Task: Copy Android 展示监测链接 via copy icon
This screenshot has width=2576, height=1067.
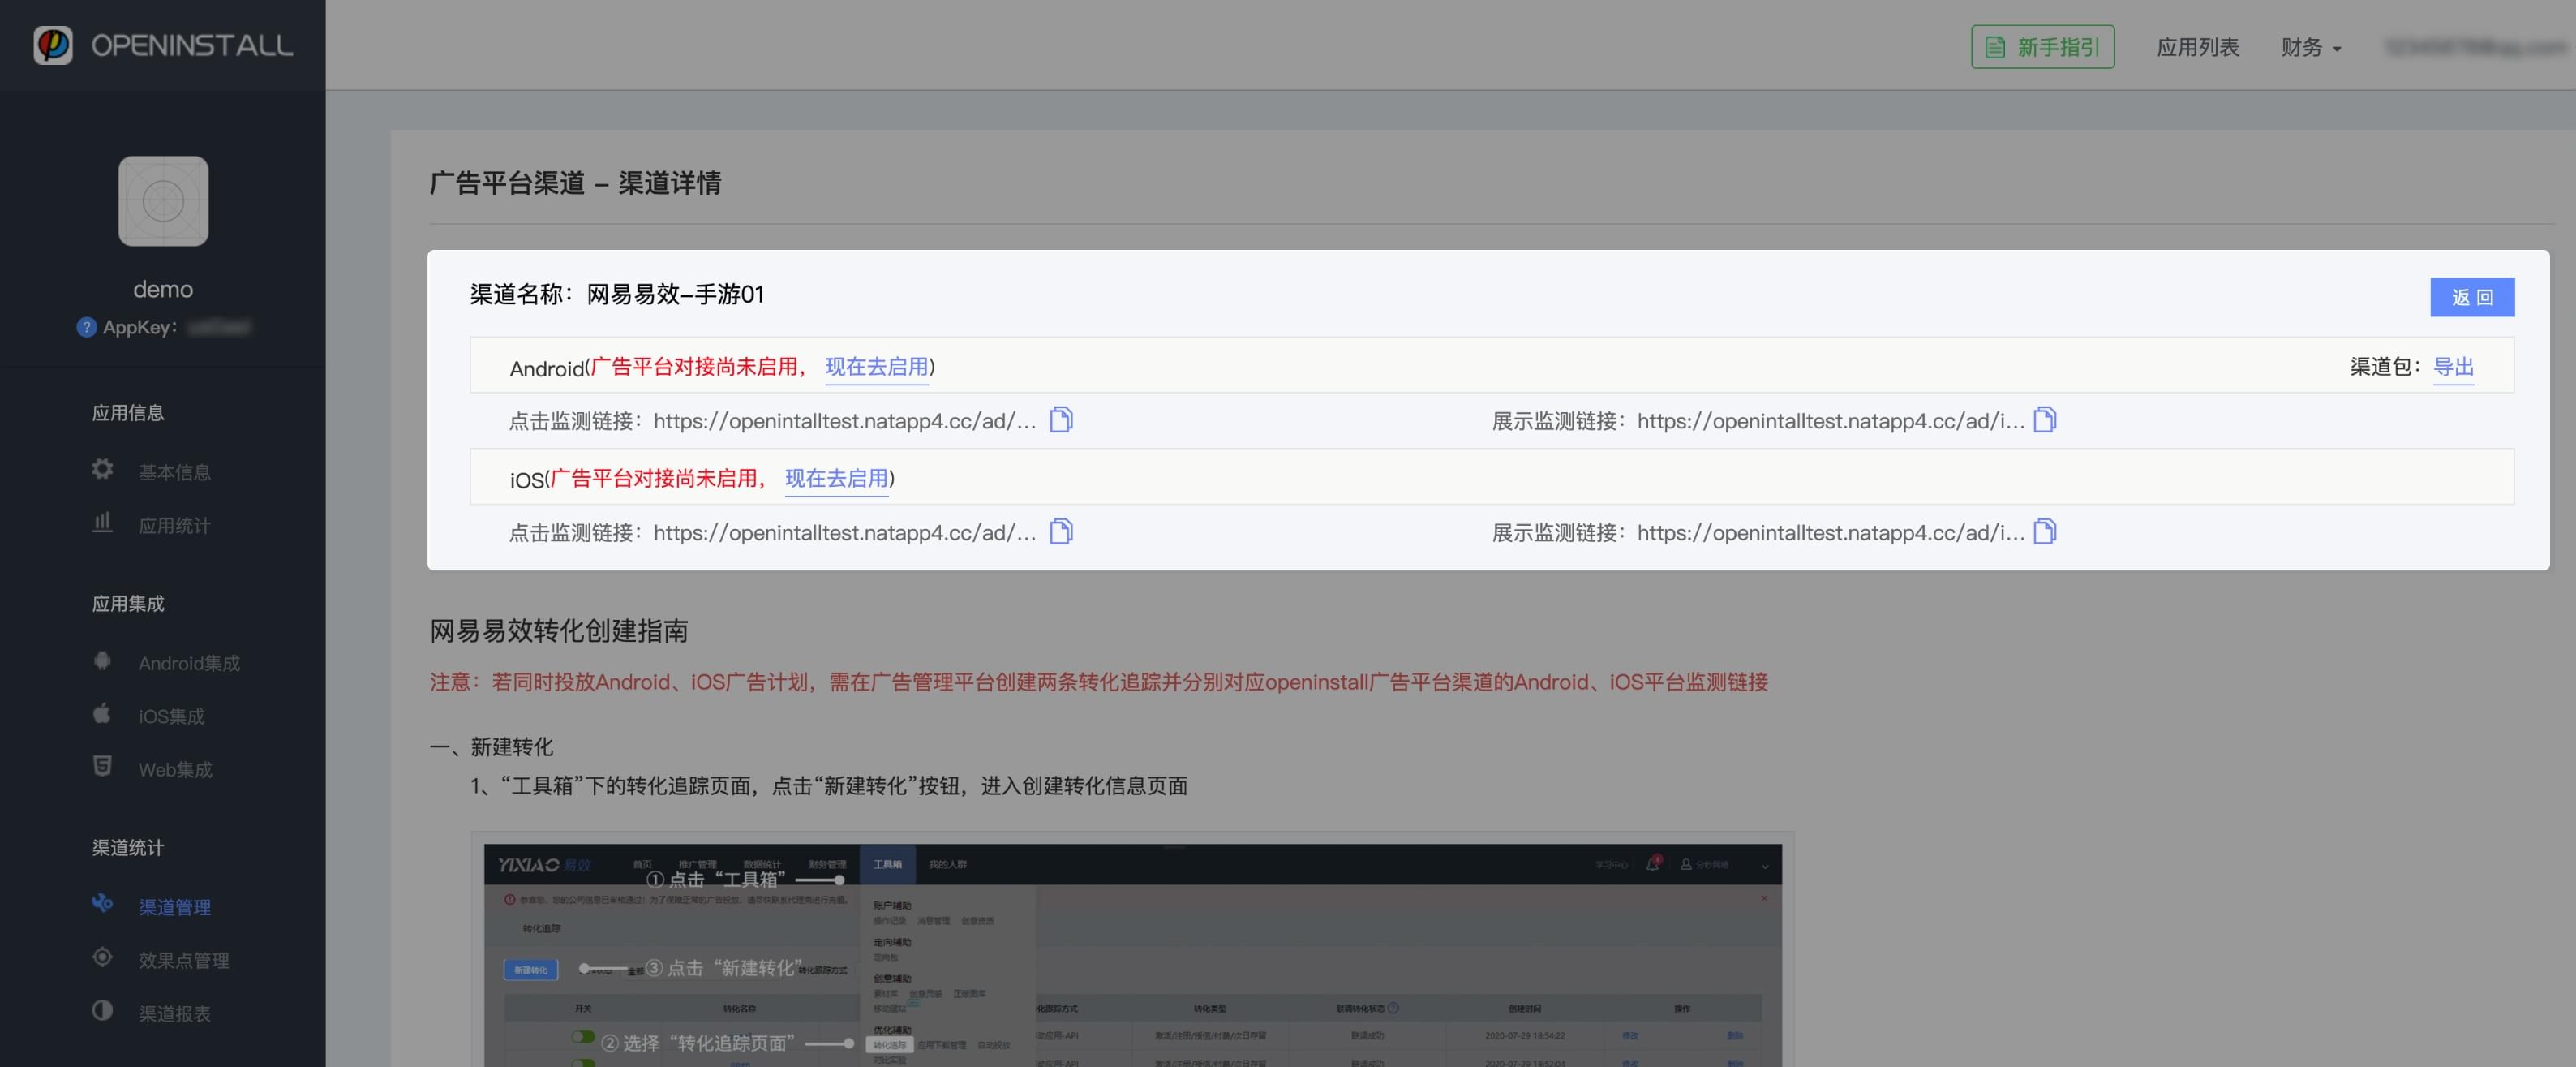Action: 2045,420
